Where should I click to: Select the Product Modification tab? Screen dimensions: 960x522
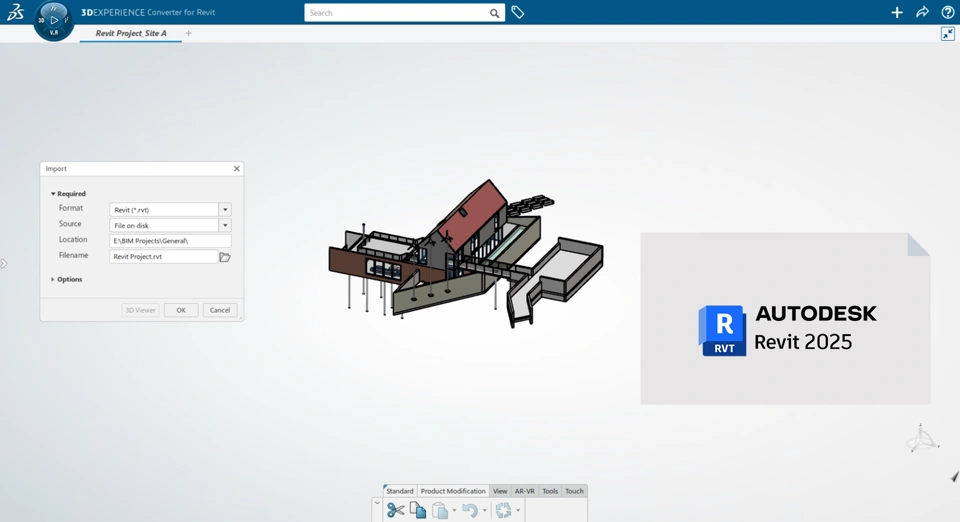tap(453, 491)
